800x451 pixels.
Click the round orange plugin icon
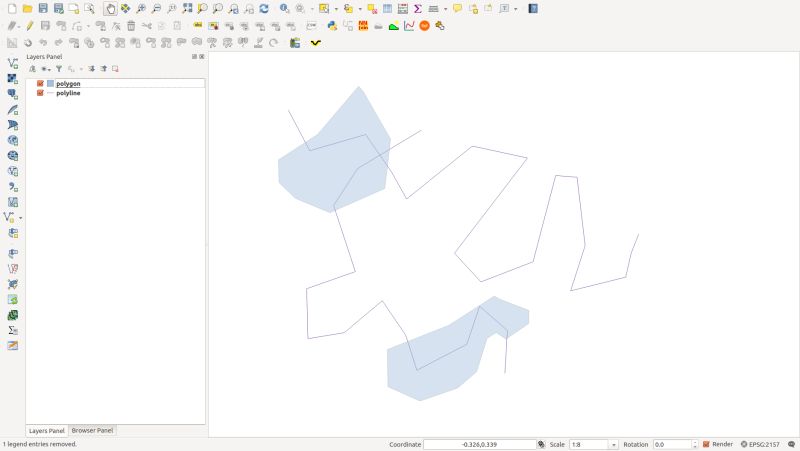(x=424, y=26)
